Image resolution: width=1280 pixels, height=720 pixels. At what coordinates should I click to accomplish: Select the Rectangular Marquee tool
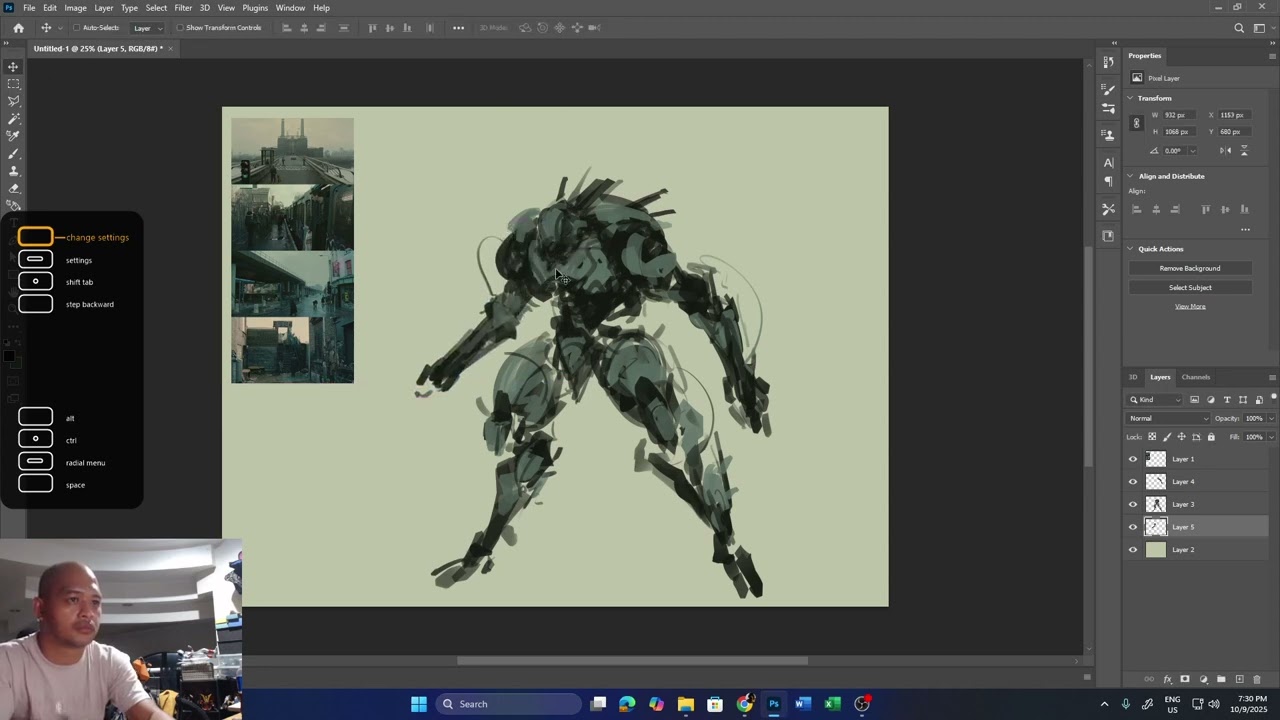13,84
